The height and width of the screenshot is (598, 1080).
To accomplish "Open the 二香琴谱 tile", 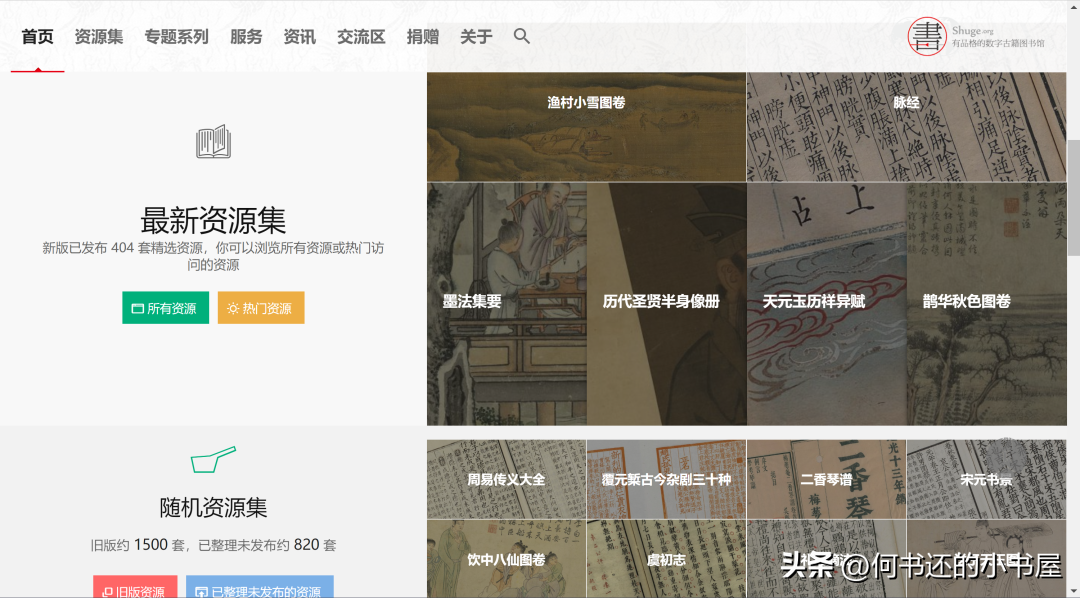I will click(827, 480).
